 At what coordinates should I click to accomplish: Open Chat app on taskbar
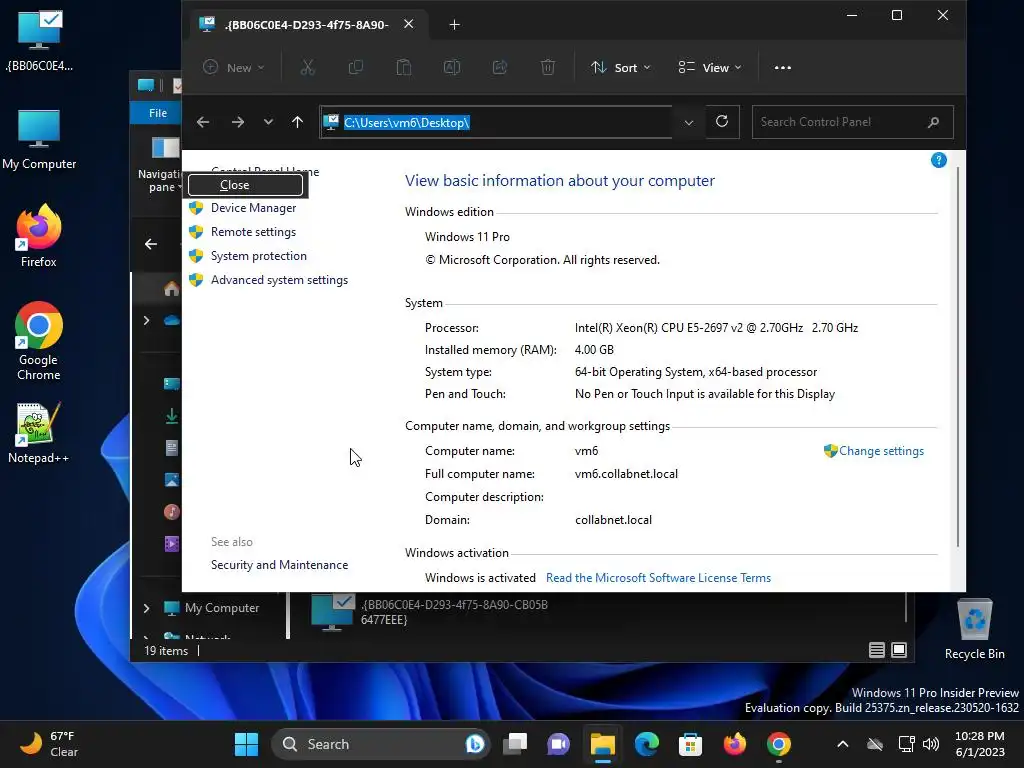coord(559,744)
